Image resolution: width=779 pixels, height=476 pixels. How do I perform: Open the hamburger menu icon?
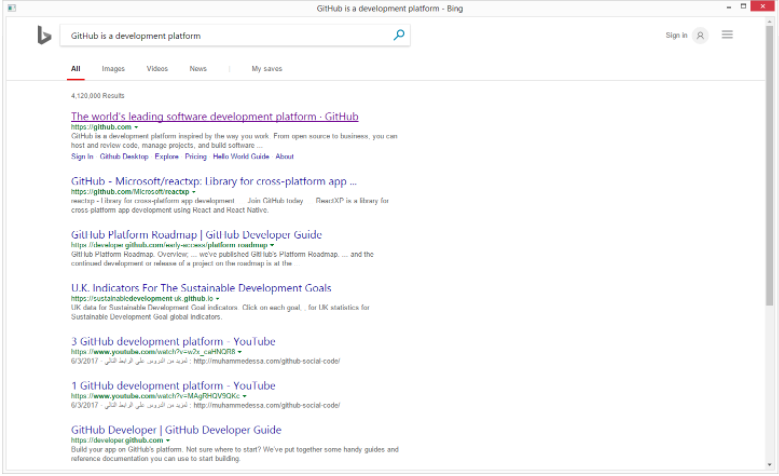pos(727,35)
